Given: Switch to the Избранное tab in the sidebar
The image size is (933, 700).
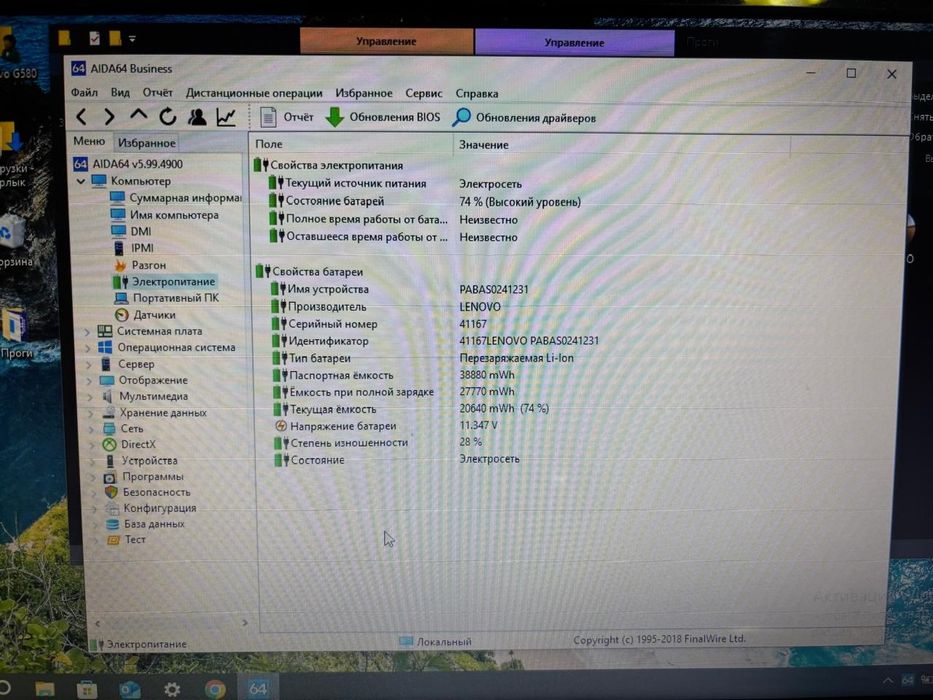Looking at the screenshot, I should click(146, 143).
